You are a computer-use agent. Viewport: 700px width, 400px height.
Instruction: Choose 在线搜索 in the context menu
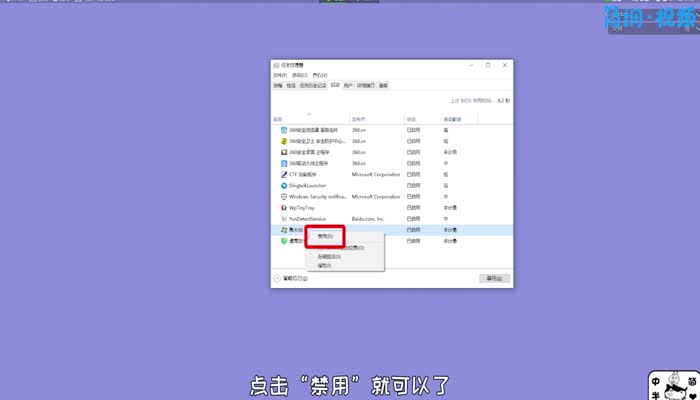pos(329,257)
